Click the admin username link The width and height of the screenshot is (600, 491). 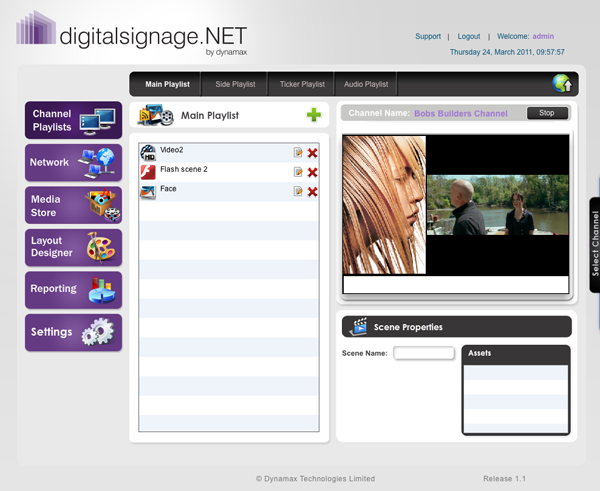click(x=543, y=36)
